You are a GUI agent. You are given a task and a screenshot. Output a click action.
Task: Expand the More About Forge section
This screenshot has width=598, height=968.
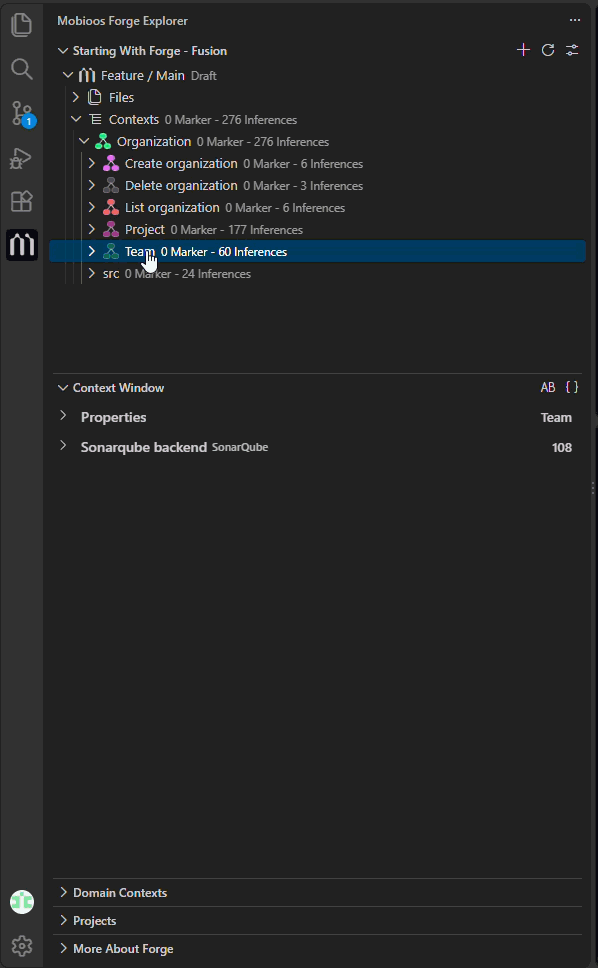click(63, 948)
